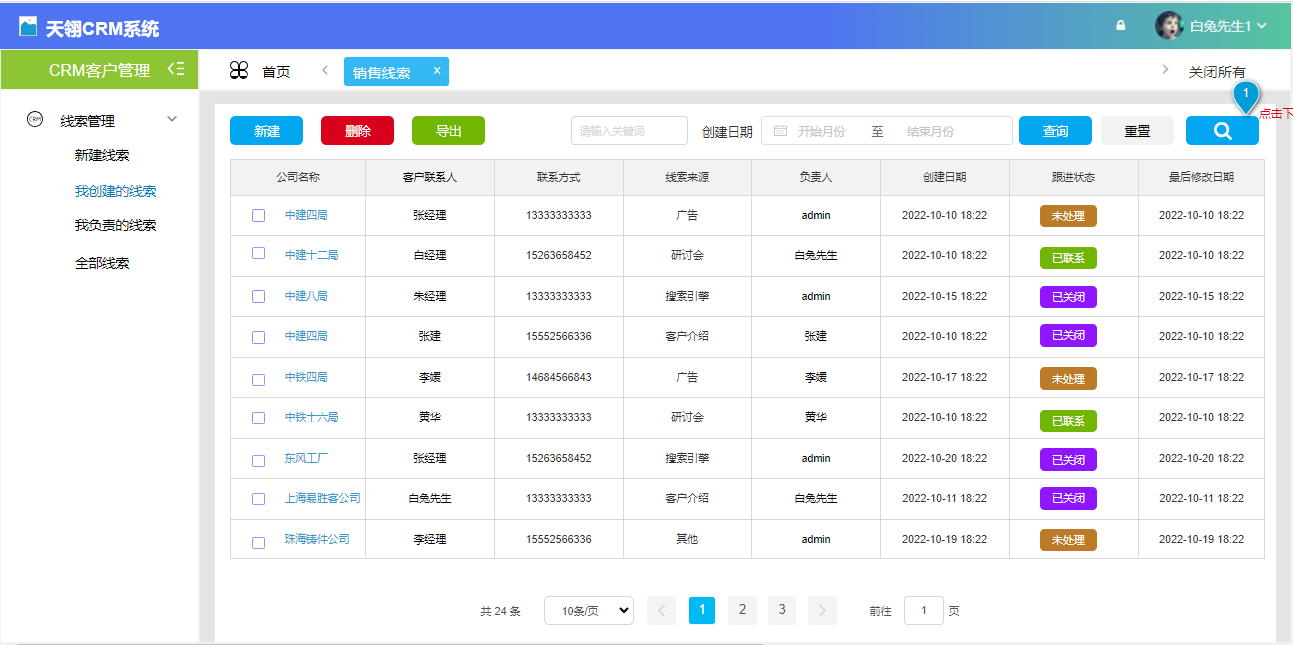
Task: Check the checkbox for 东风工厂 row
Action: click(258, 458)
